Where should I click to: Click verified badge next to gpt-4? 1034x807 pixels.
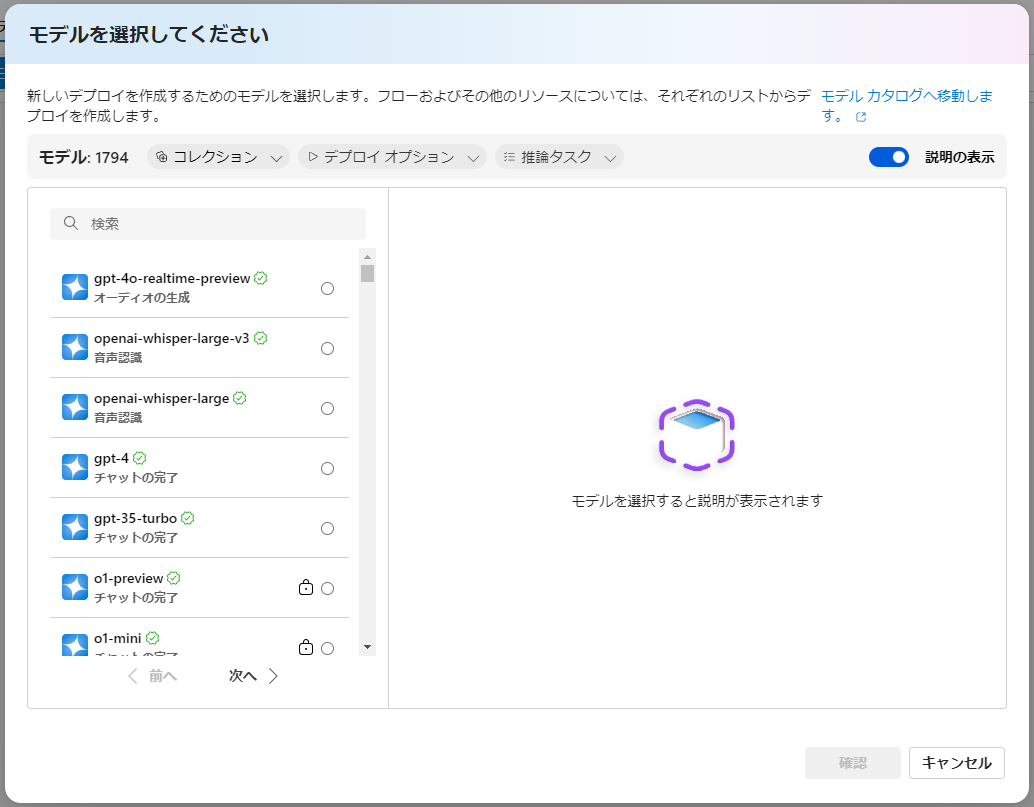[x=139, y=458]
